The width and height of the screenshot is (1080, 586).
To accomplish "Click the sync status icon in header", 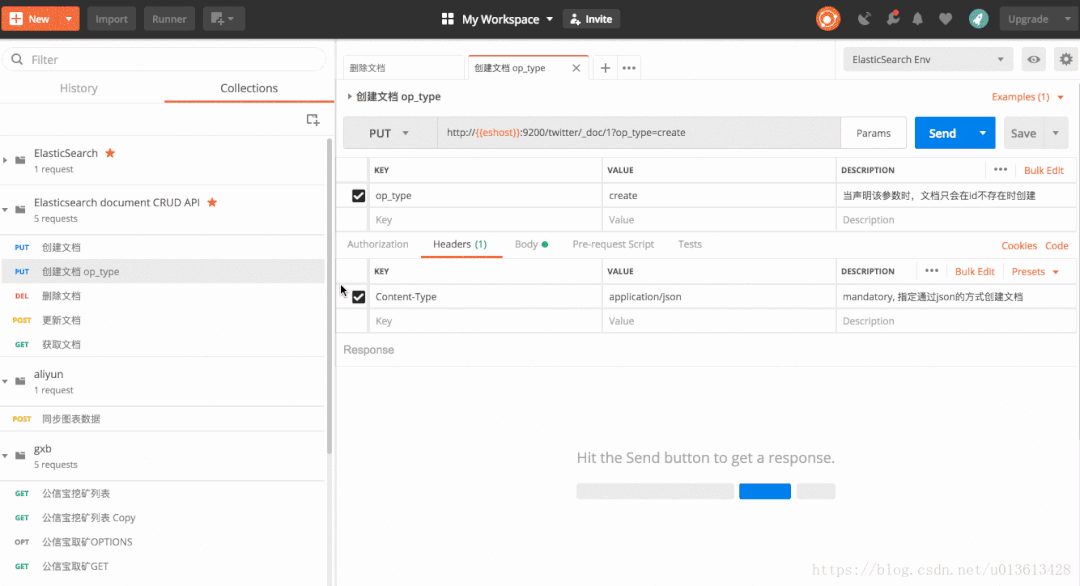I will pos(828,19).
